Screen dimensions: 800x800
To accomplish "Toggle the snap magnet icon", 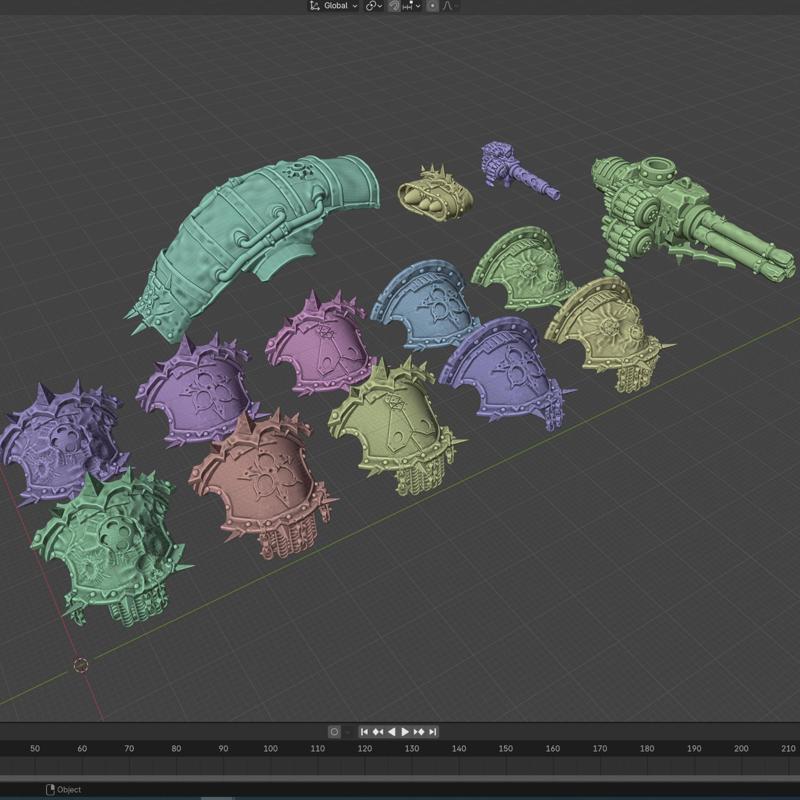I will coord(395,6).
